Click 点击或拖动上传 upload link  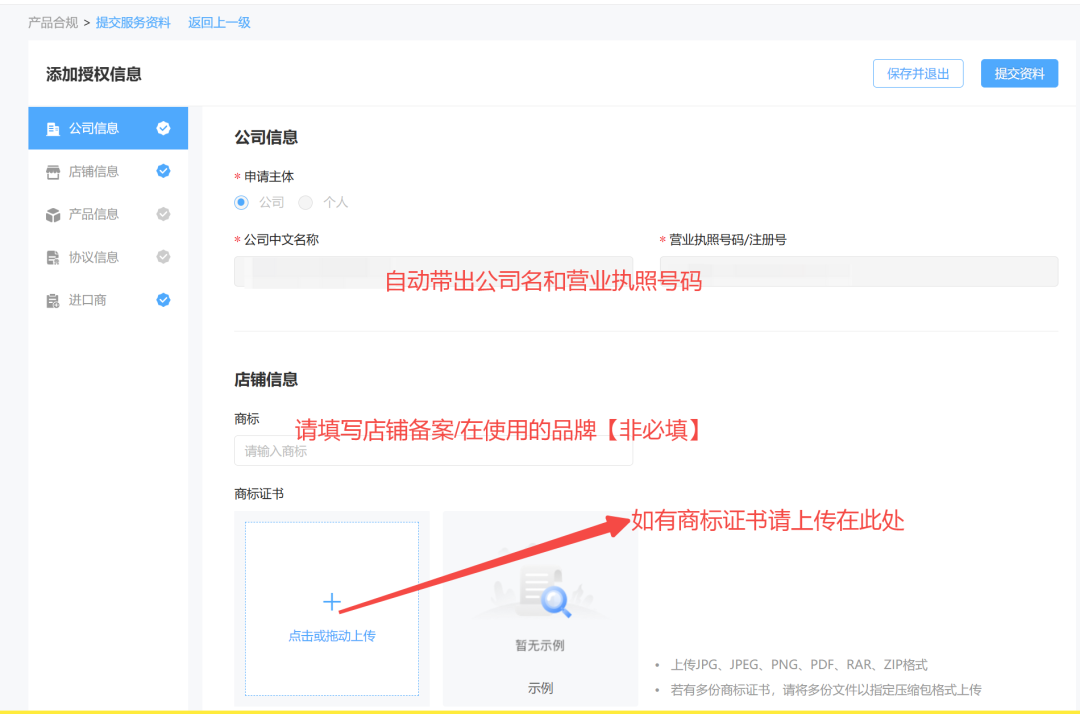[332, 636]
